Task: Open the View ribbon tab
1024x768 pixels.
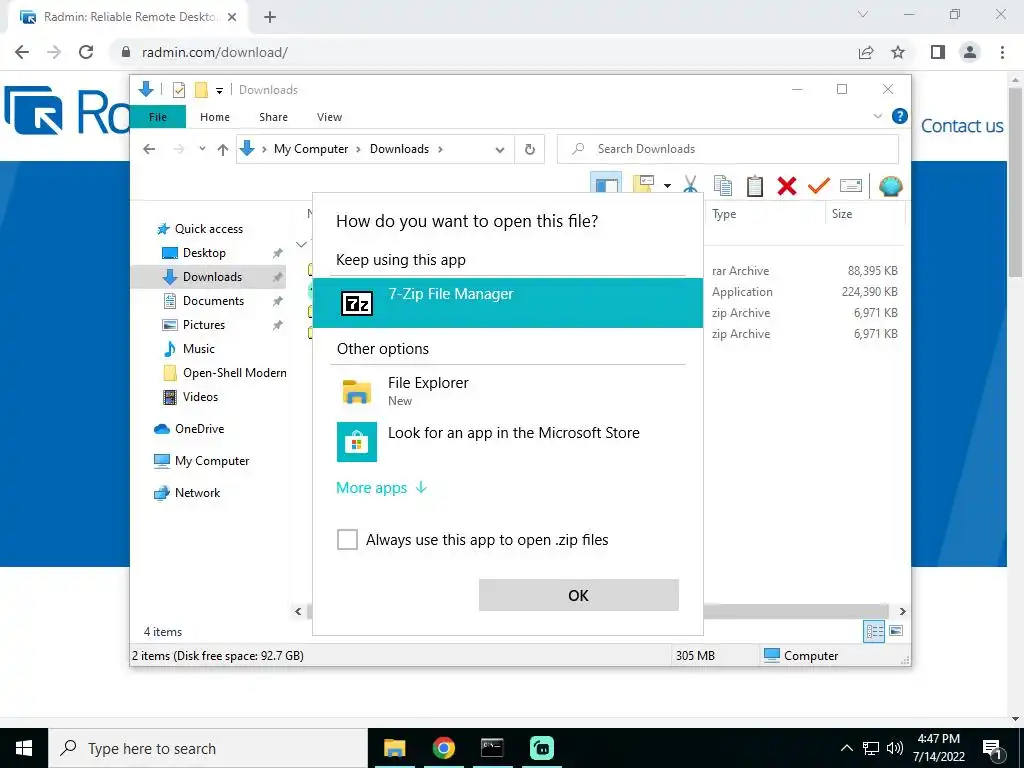Action: 329,117
